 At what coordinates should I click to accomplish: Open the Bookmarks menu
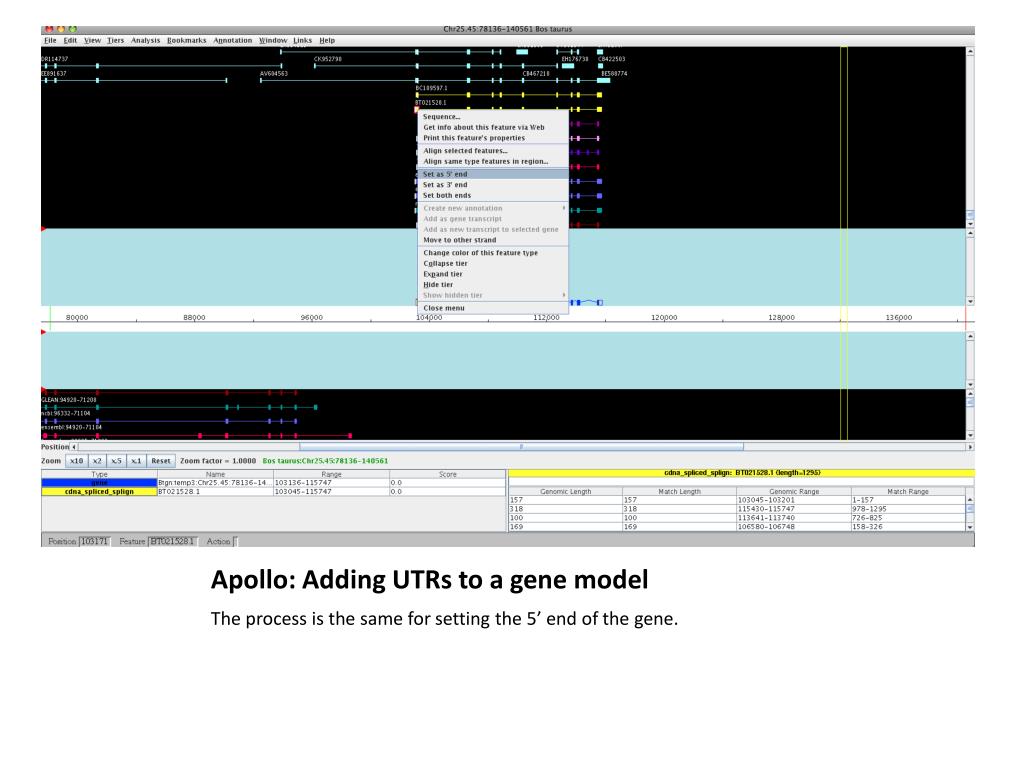tap(187, 40)
